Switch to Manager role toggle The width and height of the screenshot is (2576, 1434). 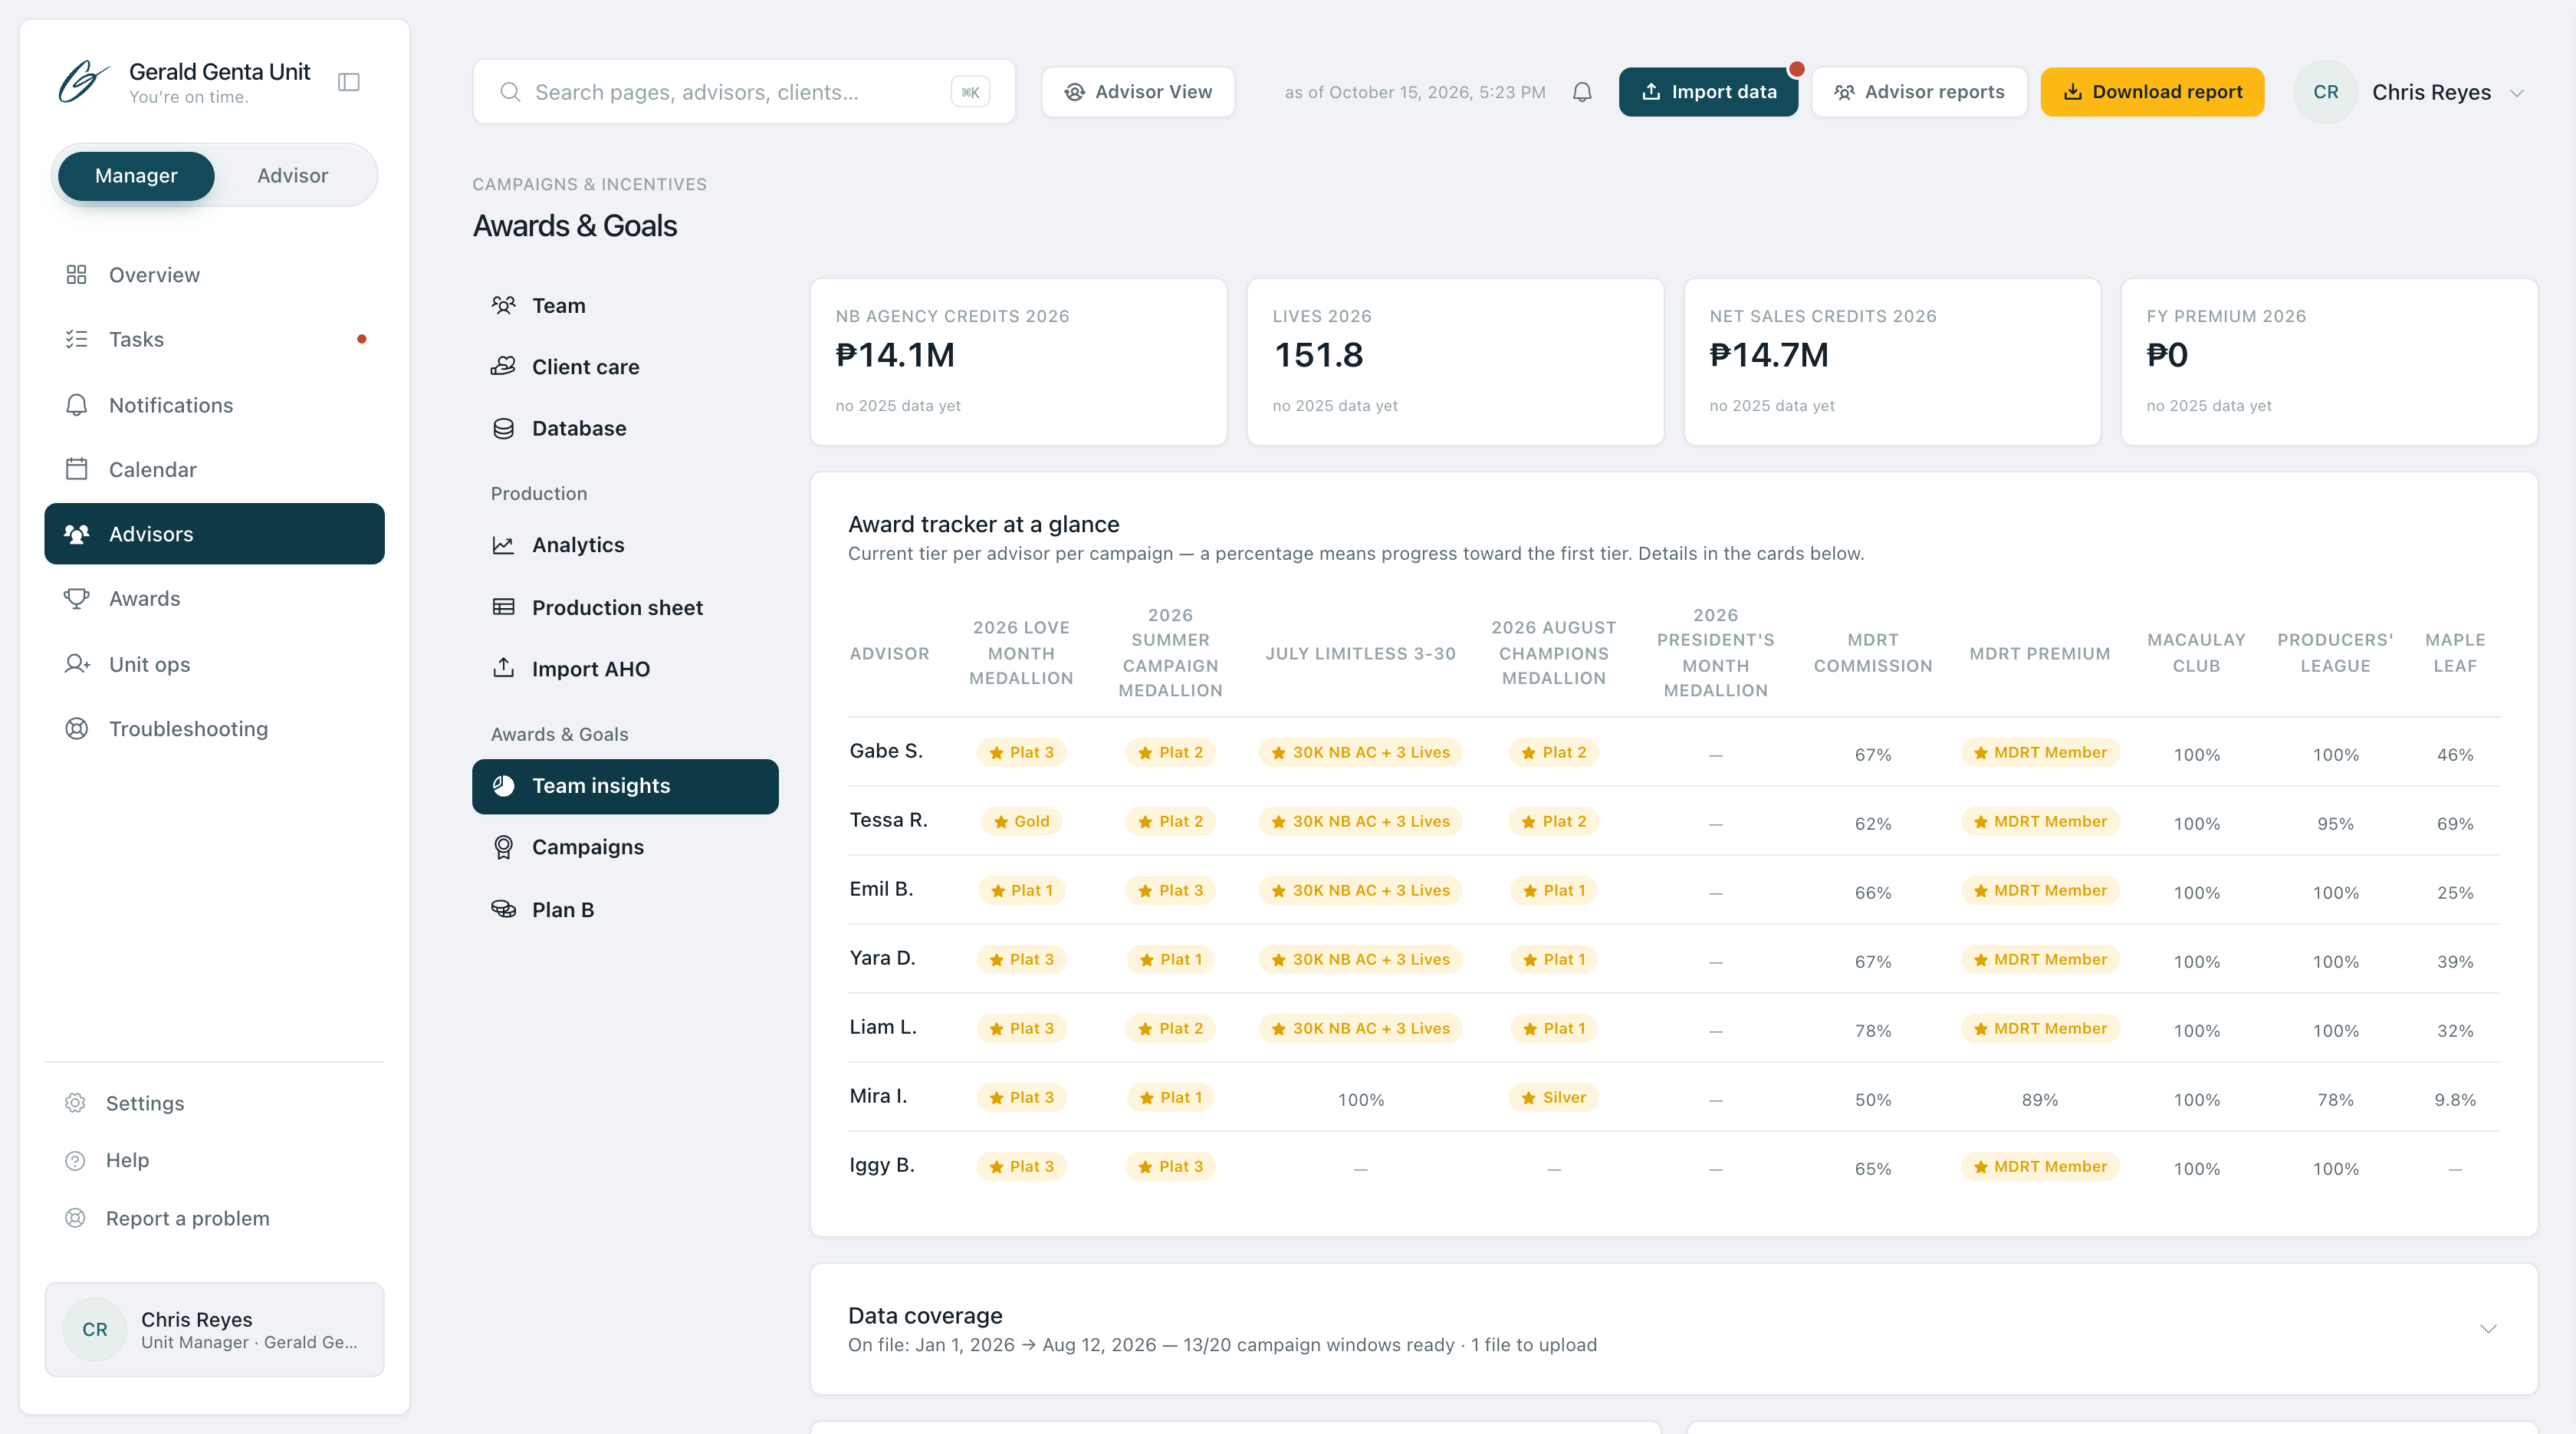(136, 176)
